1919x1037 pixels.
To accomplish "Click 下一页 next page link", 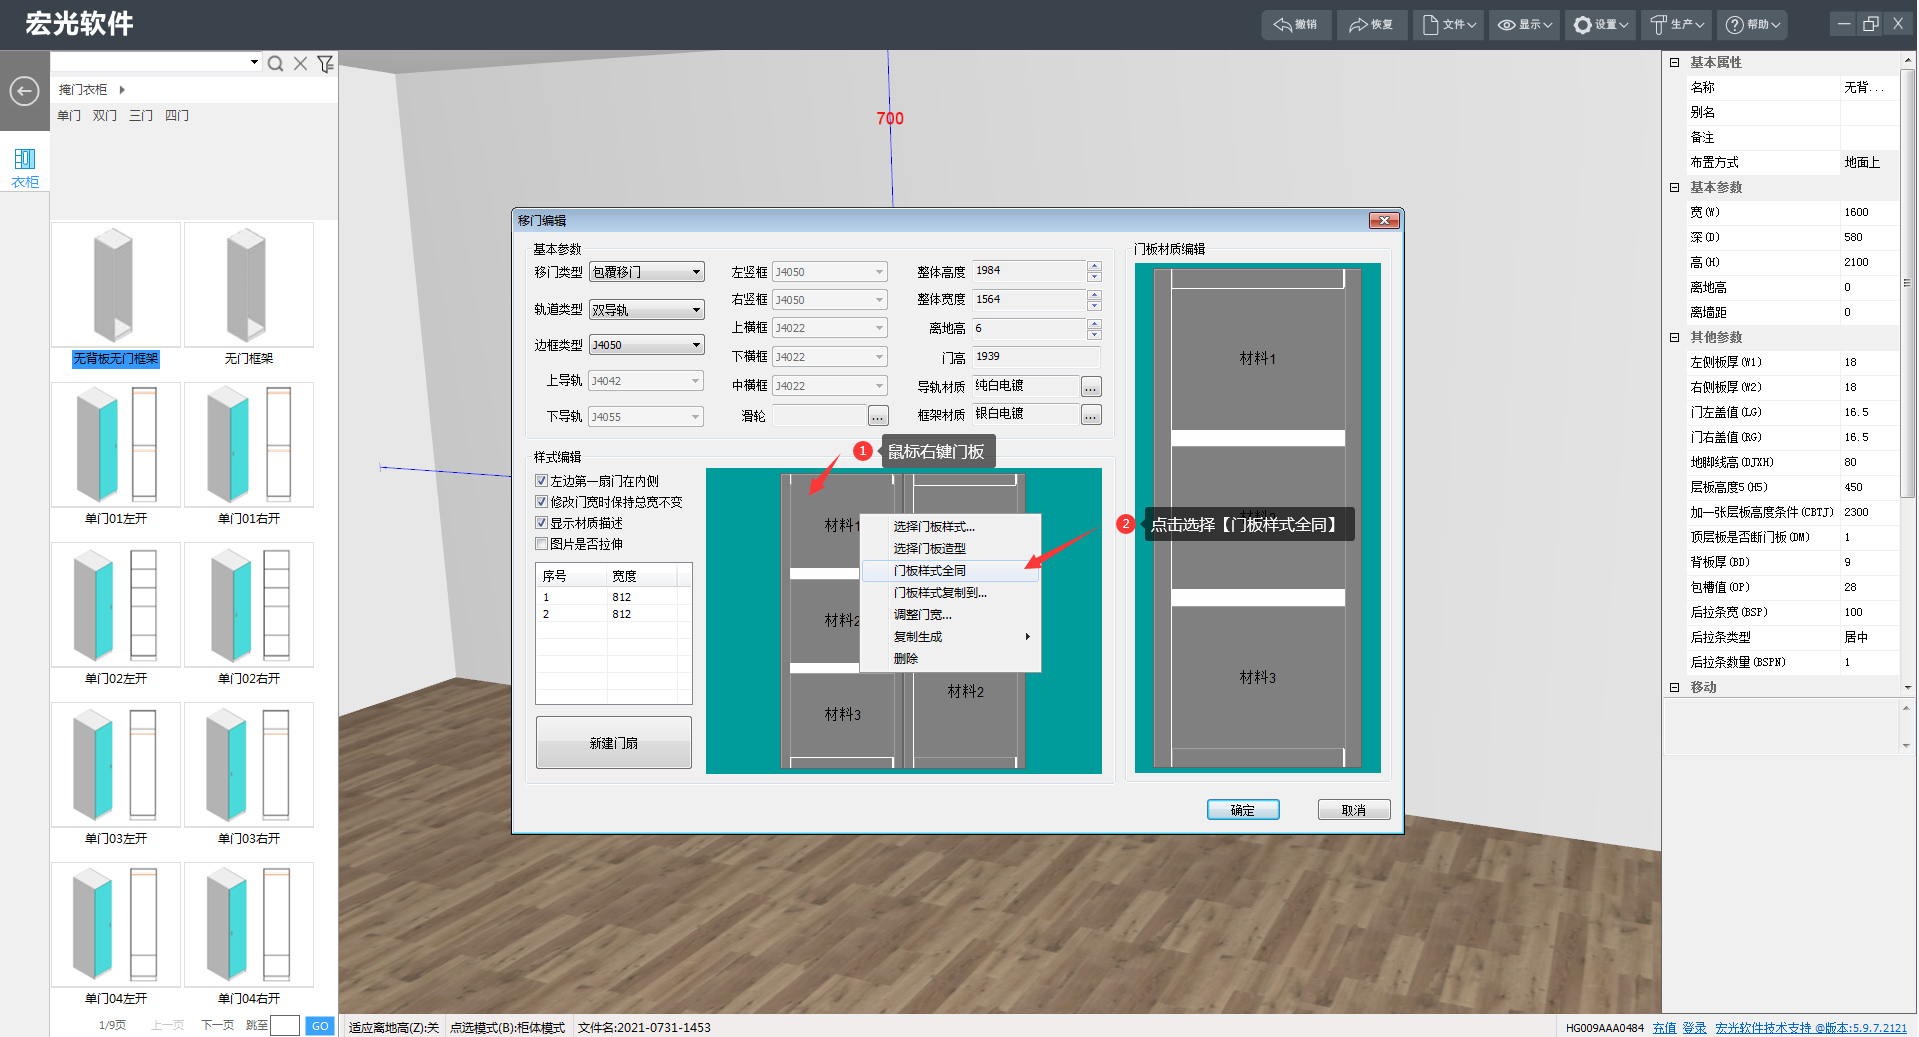I will click(218, 1025).
